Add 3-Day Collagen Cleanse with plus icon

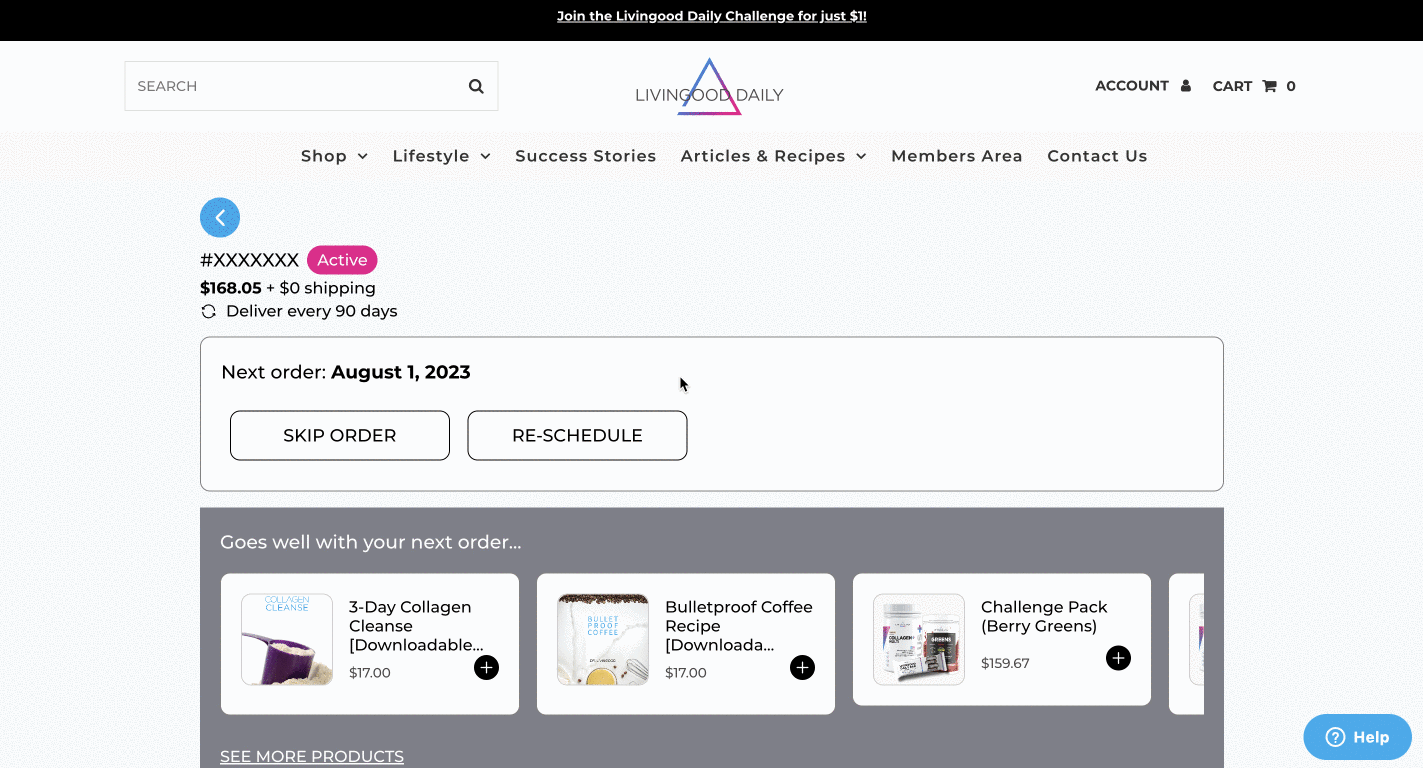(x=486, y=667)
